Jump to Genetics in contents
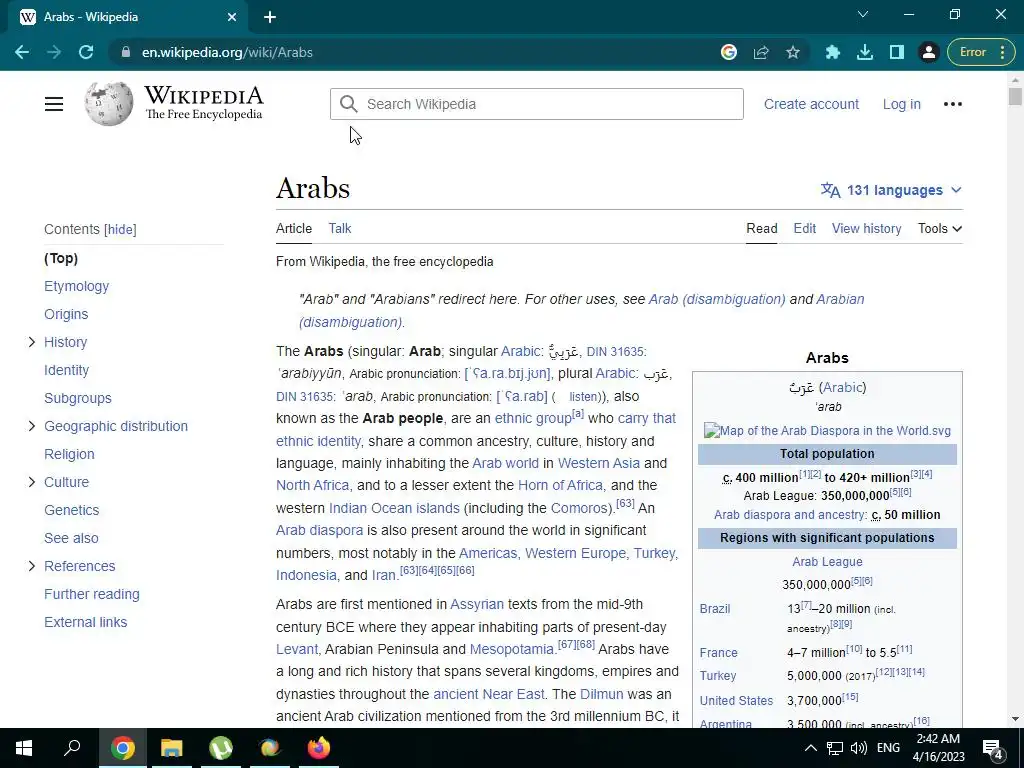This screenshot has height=768, width=1024. (72, 510)
